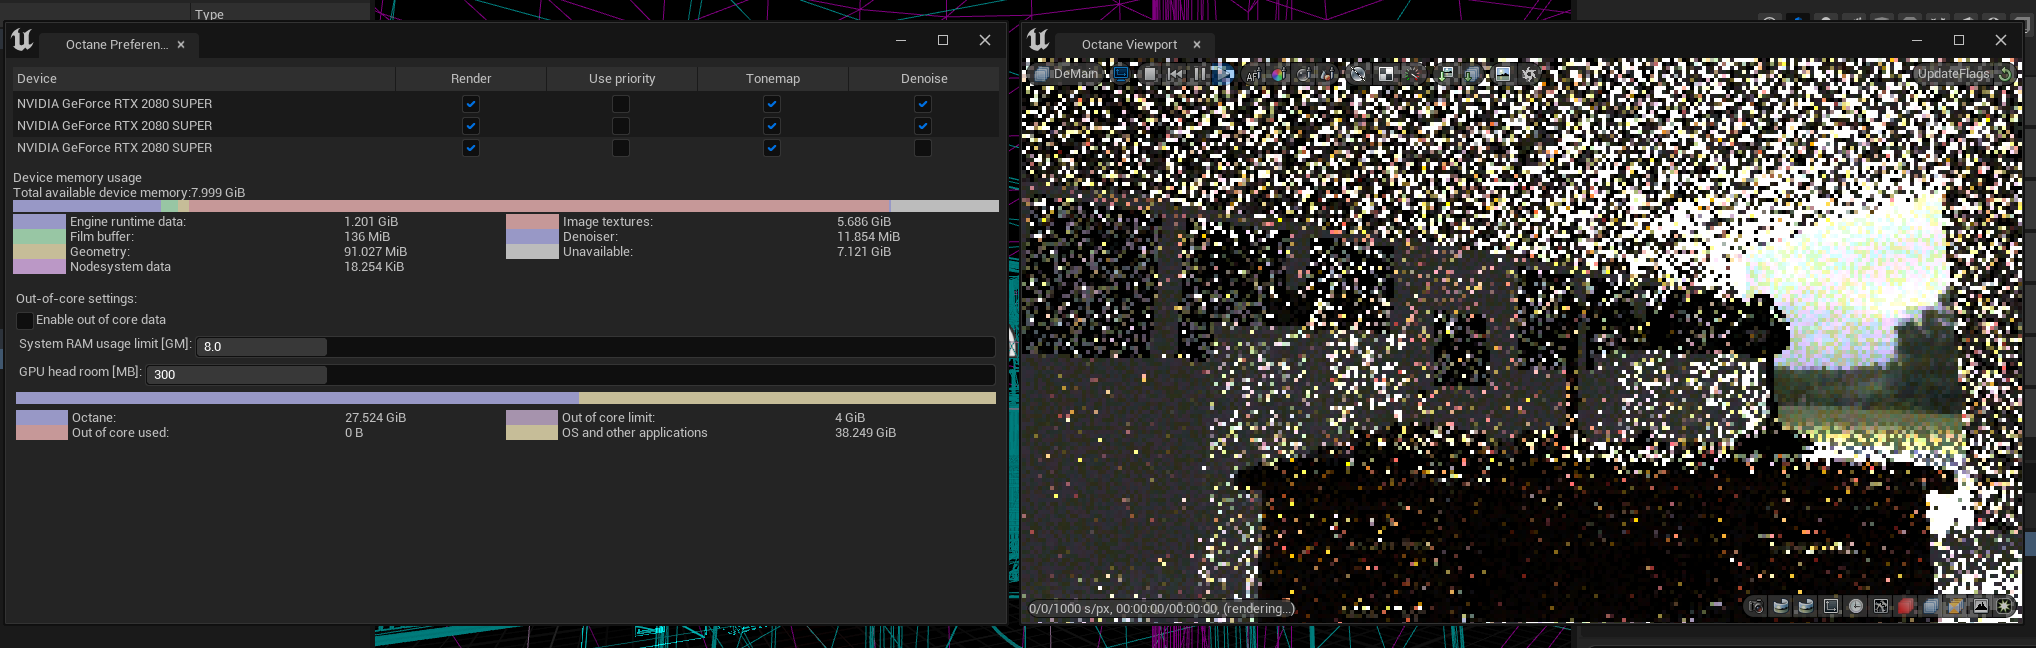
Task: Click the Tonemap column header
Action: [x=773, y=79]
